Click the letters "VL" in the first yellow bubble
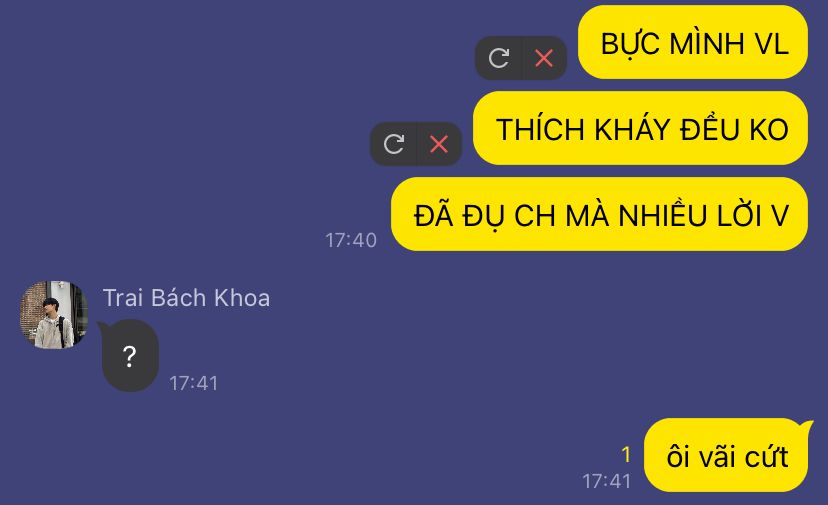The width and height of the screenshot is (828, 505). [772, 43]
